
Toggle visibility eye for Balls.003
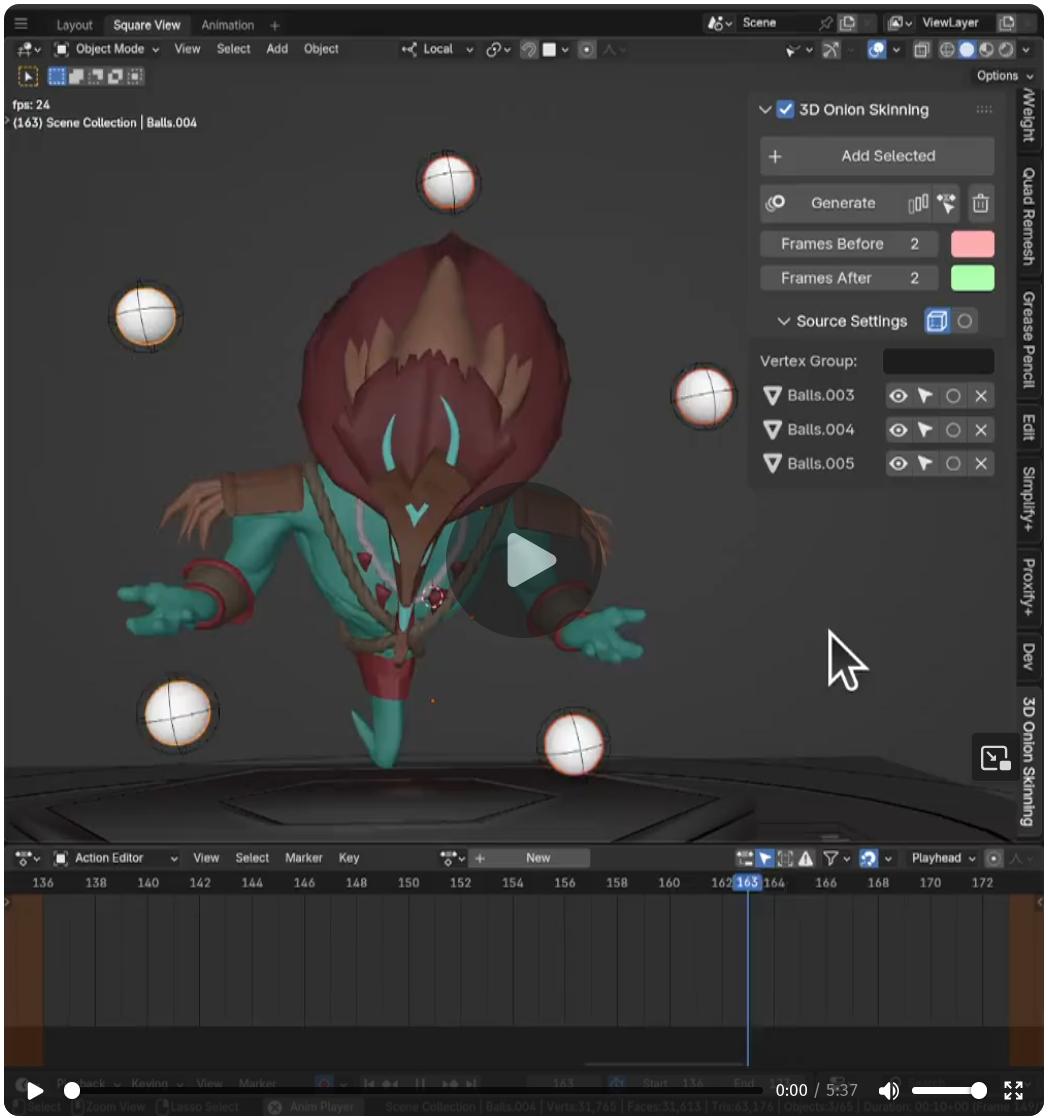tap(898, 396)
